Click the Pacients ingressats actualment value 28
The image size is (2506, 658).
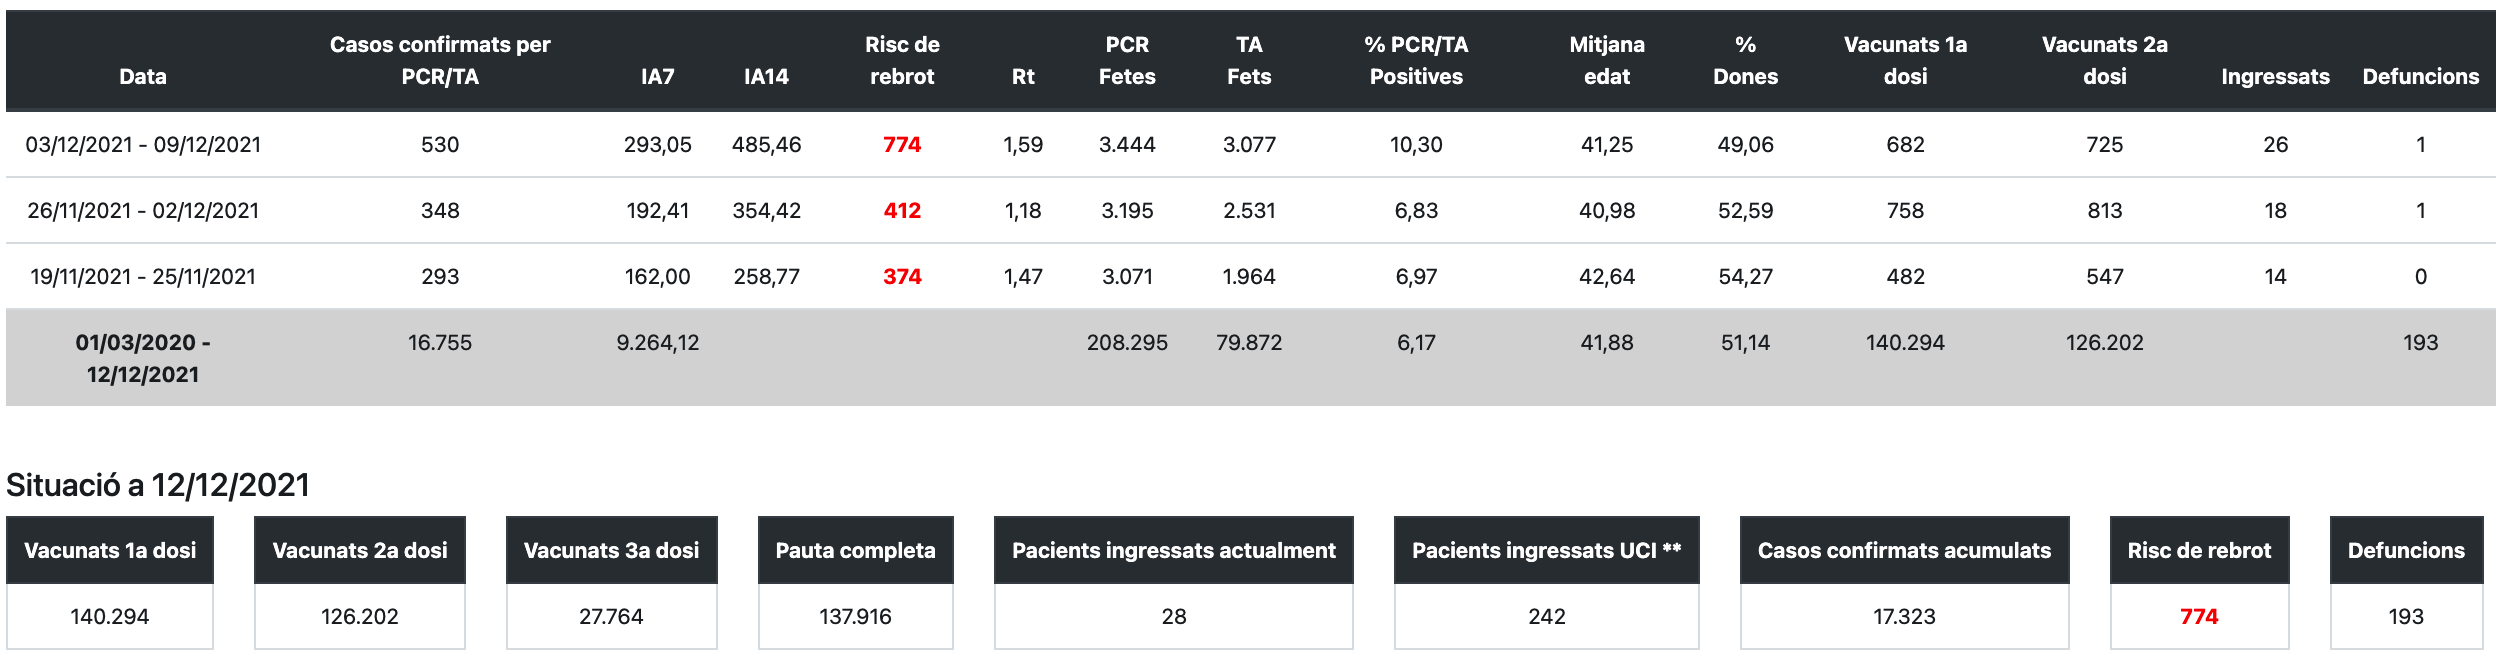[1173, 616]
